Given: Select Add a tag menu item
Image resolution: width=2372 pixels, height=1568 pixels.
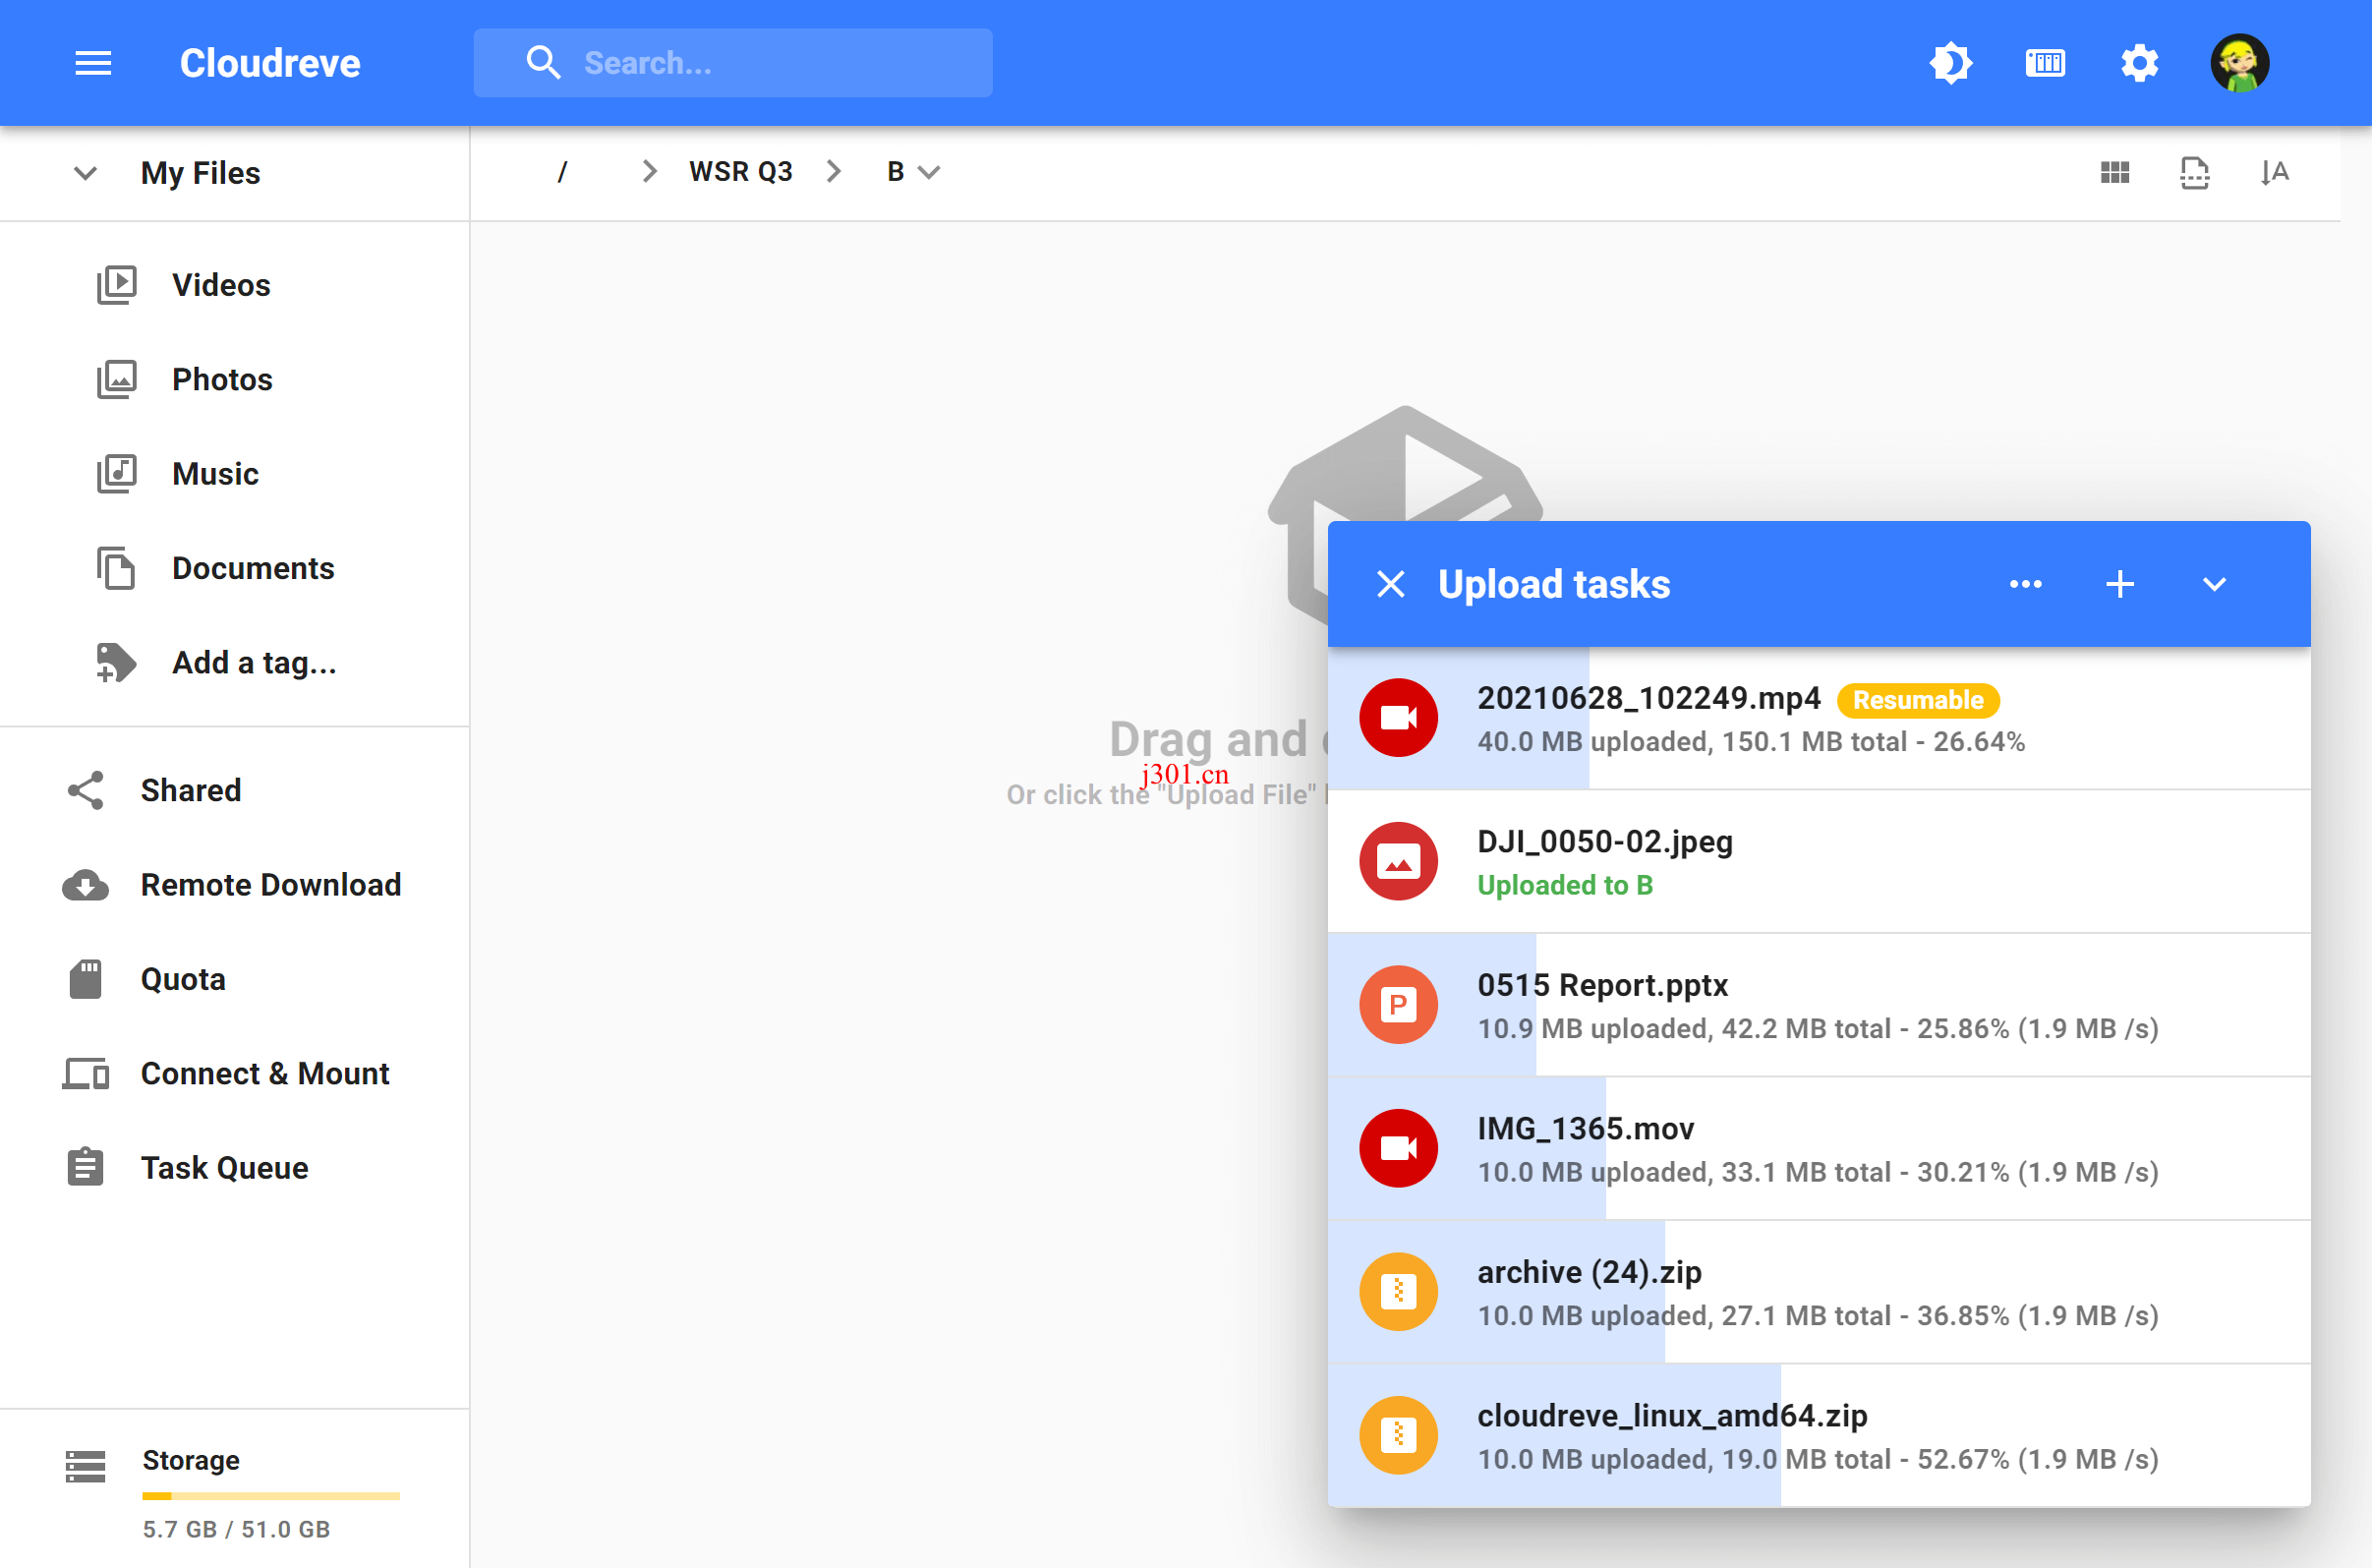Looking at the screenshot, I should click(254, 664).
